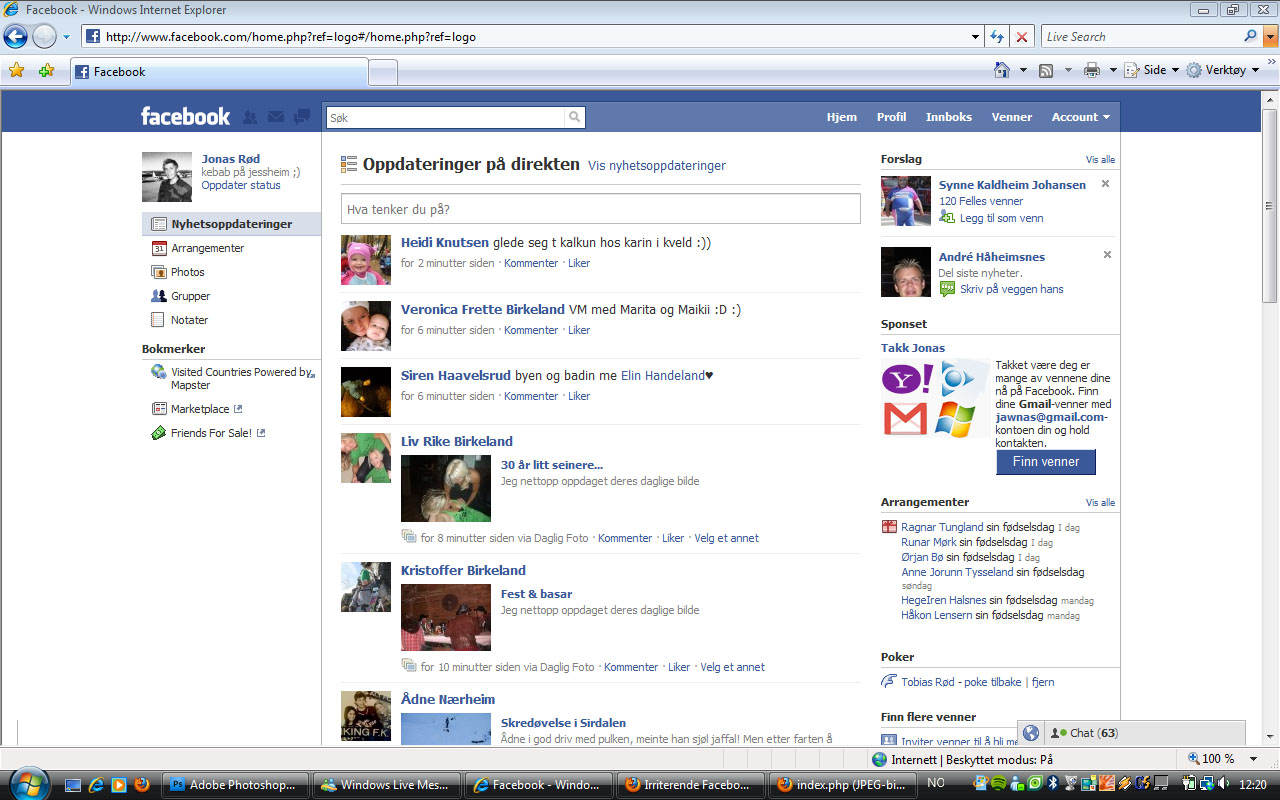Image resolution: width=1280 pixels, height=800 pixels.
Task: Open notifications speech-bubble icon in header
Action: (302, 117)
